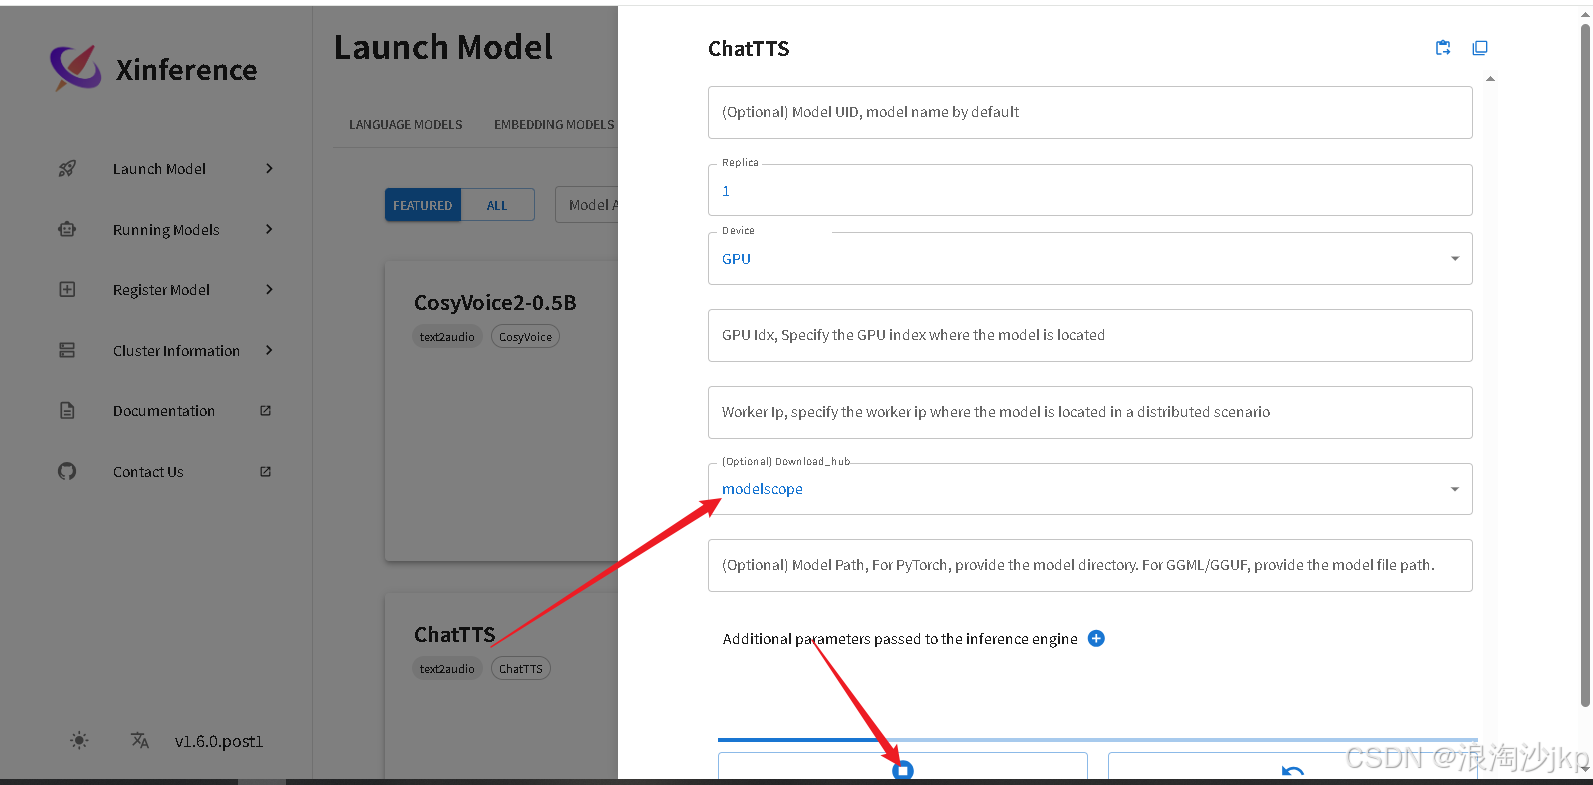Click the GitHub icon beside Contact Us
Image resolution: width=1593 pixels, height=785 pixels.
67,471
